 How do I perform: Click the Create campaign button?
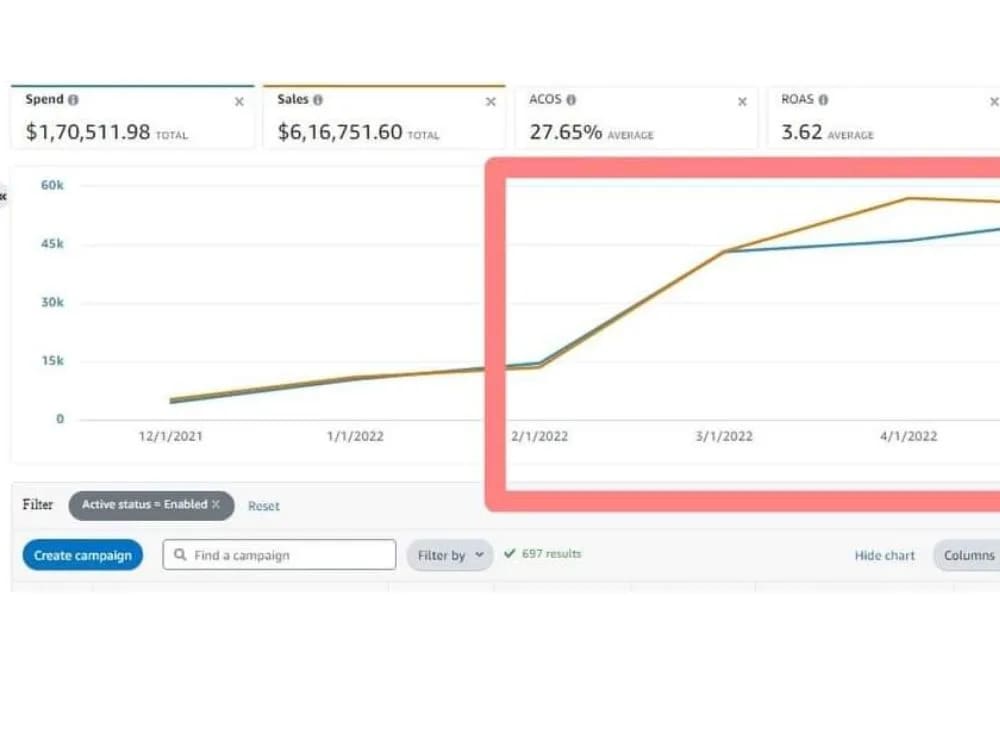pyautogui.click(x=82, y=554)
